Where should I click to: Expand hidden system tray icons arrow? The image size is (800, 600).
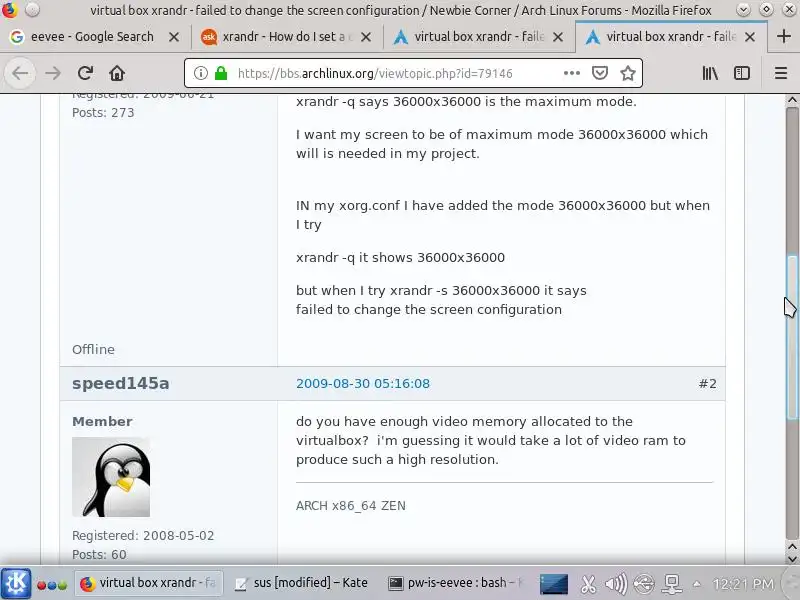click(x=696, y=584)
